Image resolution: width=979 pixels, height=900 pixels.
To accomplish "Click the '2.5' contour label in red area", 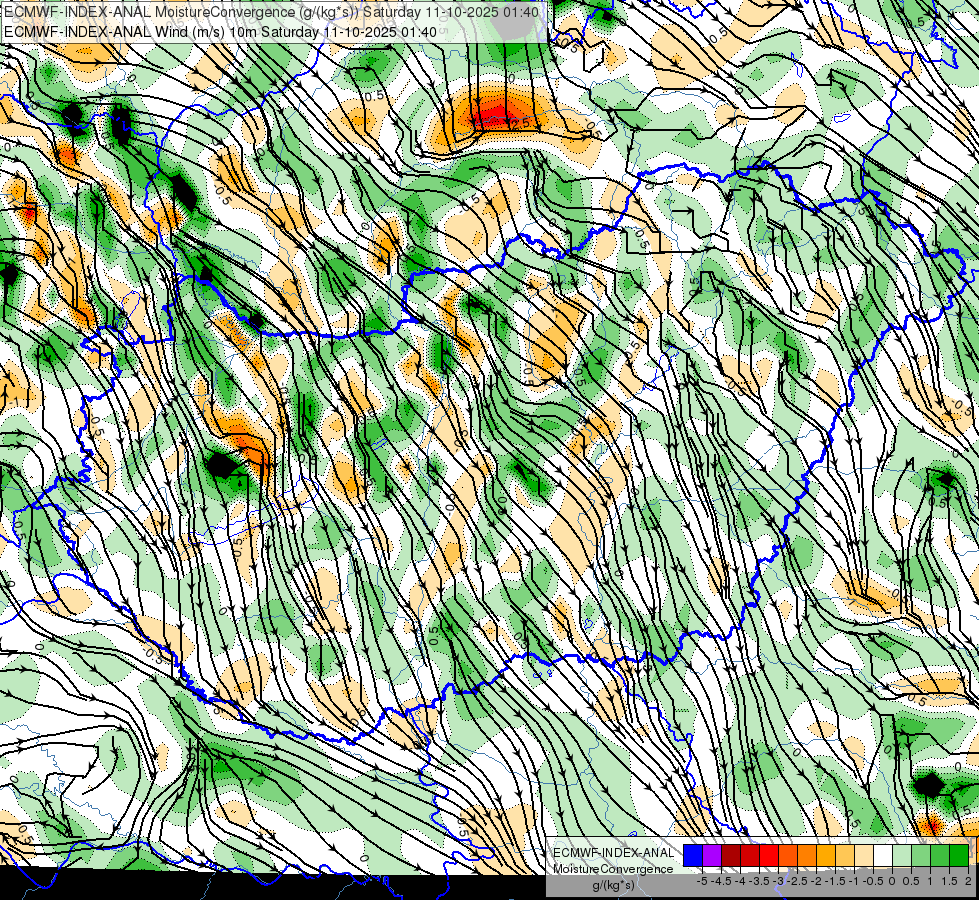I will (520, 124).
